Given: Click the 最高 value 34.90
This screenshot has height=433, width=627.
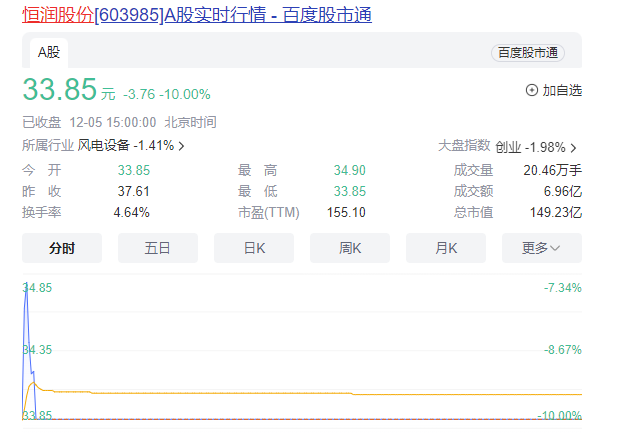Looking at the screenshot, I should click(350, 170).
